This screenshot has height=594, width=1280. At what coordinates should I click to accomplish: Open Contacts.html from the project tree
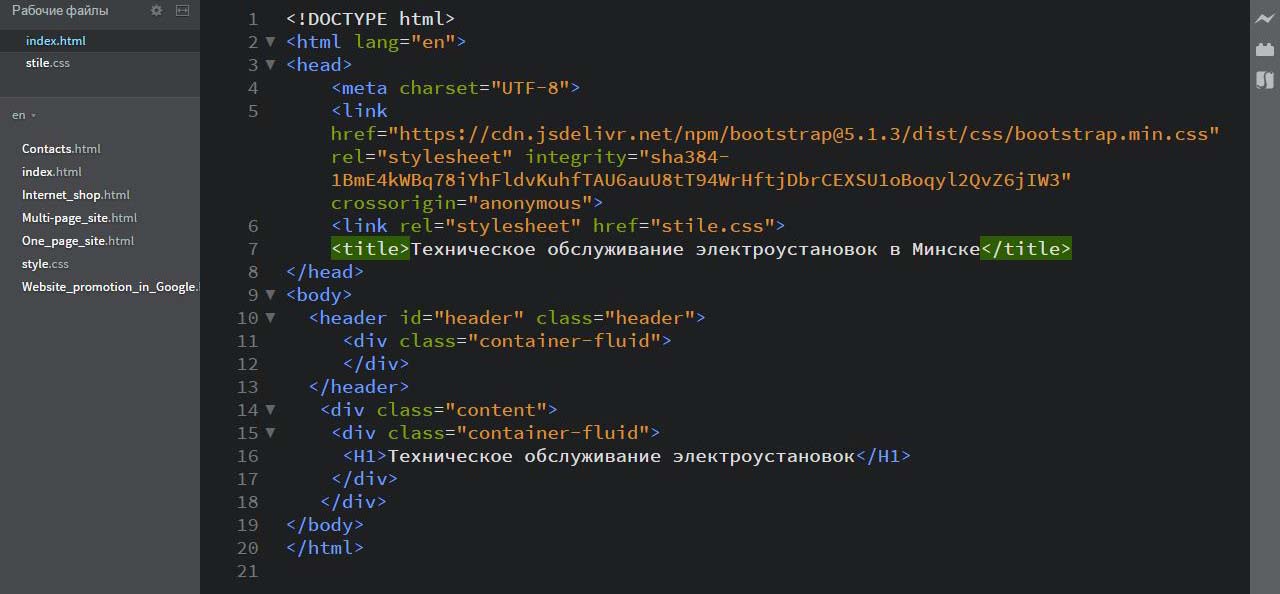click(x=61, y=149)
